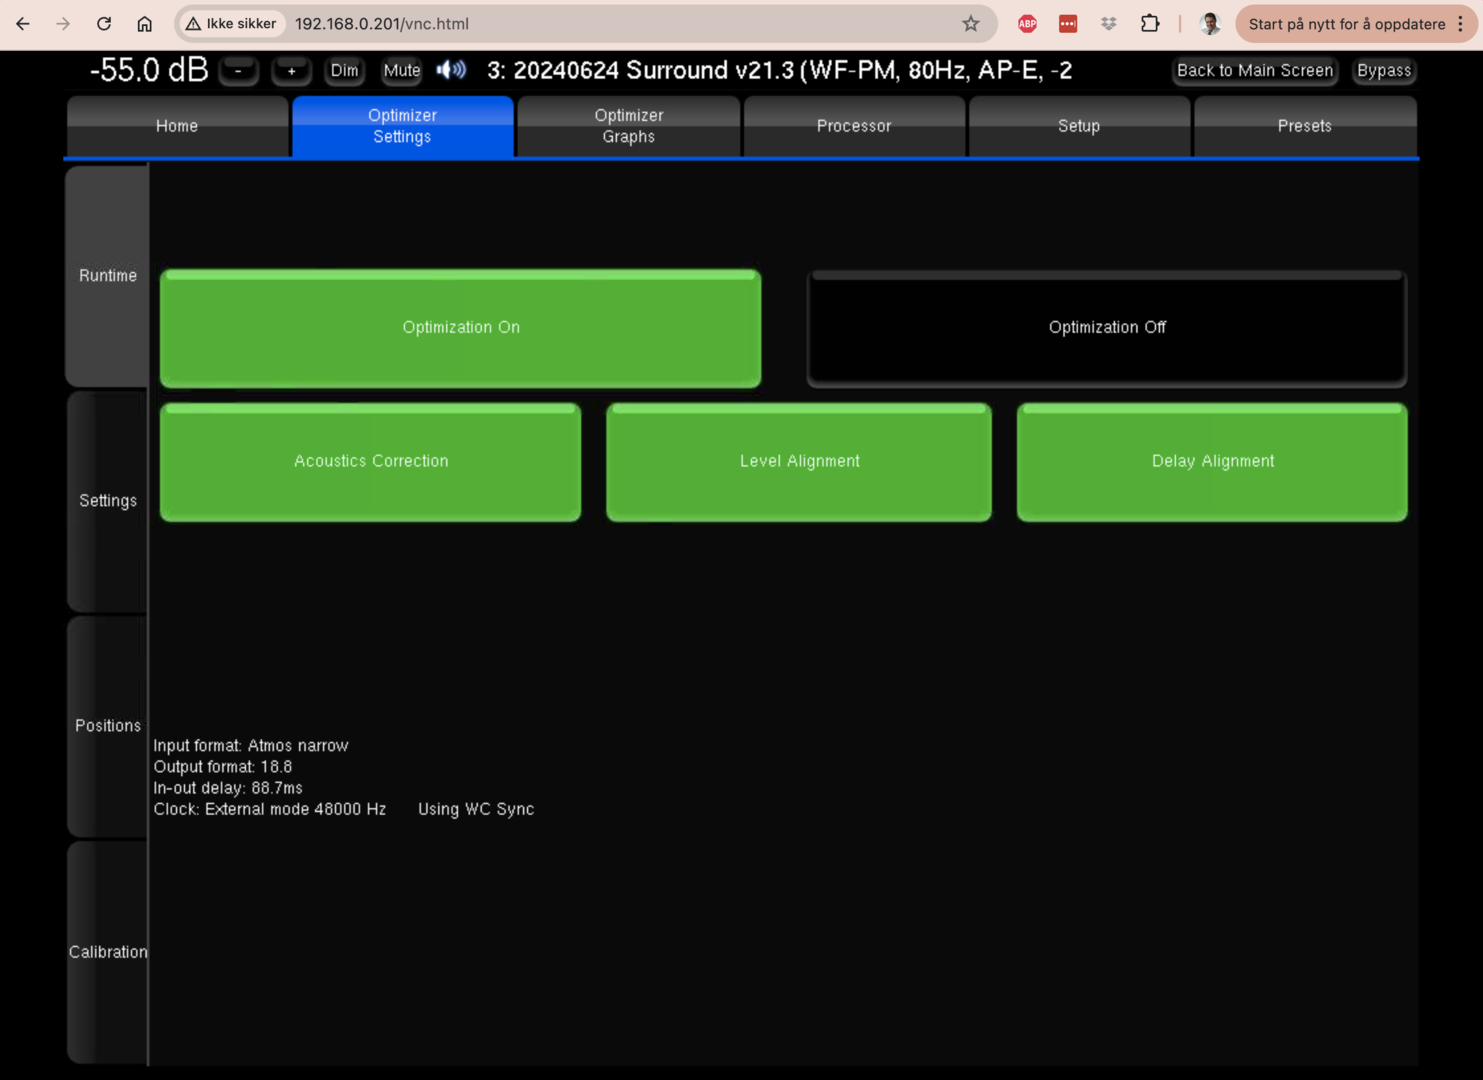Reload the current page
This screenshot has height=1080, width=1483.
click(104, 24)
